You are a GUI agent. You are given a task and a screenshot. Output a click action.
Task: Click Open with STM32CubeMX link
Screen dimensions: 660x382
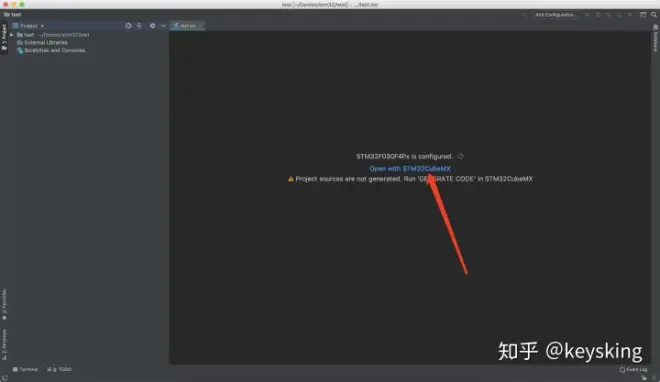pyautogui.click(x=410, y=168)
